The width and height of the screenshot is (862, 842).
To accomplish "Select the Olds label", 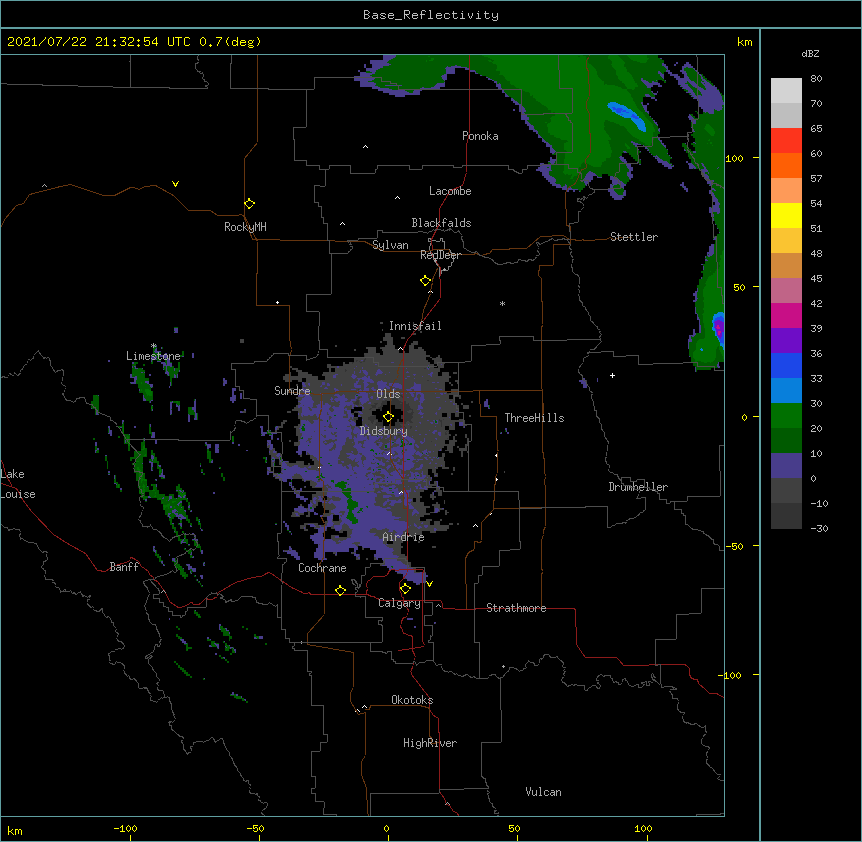I will tap(388, 394).
